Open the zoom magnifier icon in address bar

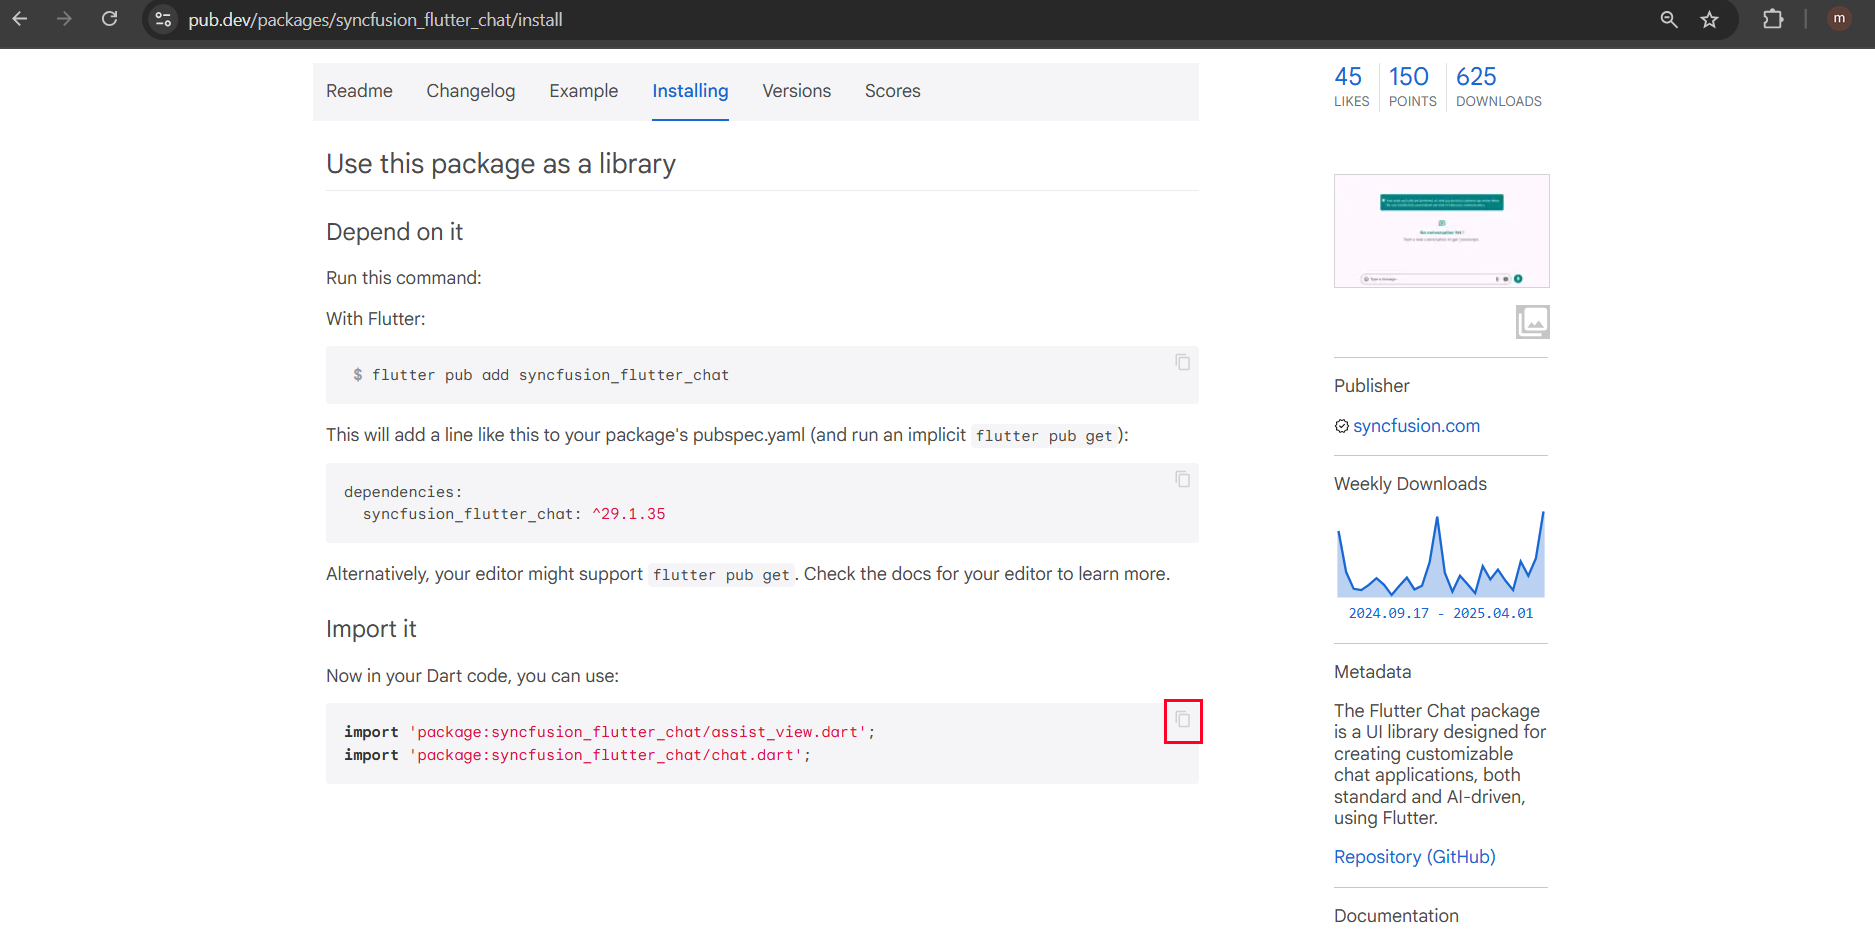click(1669, 19)
